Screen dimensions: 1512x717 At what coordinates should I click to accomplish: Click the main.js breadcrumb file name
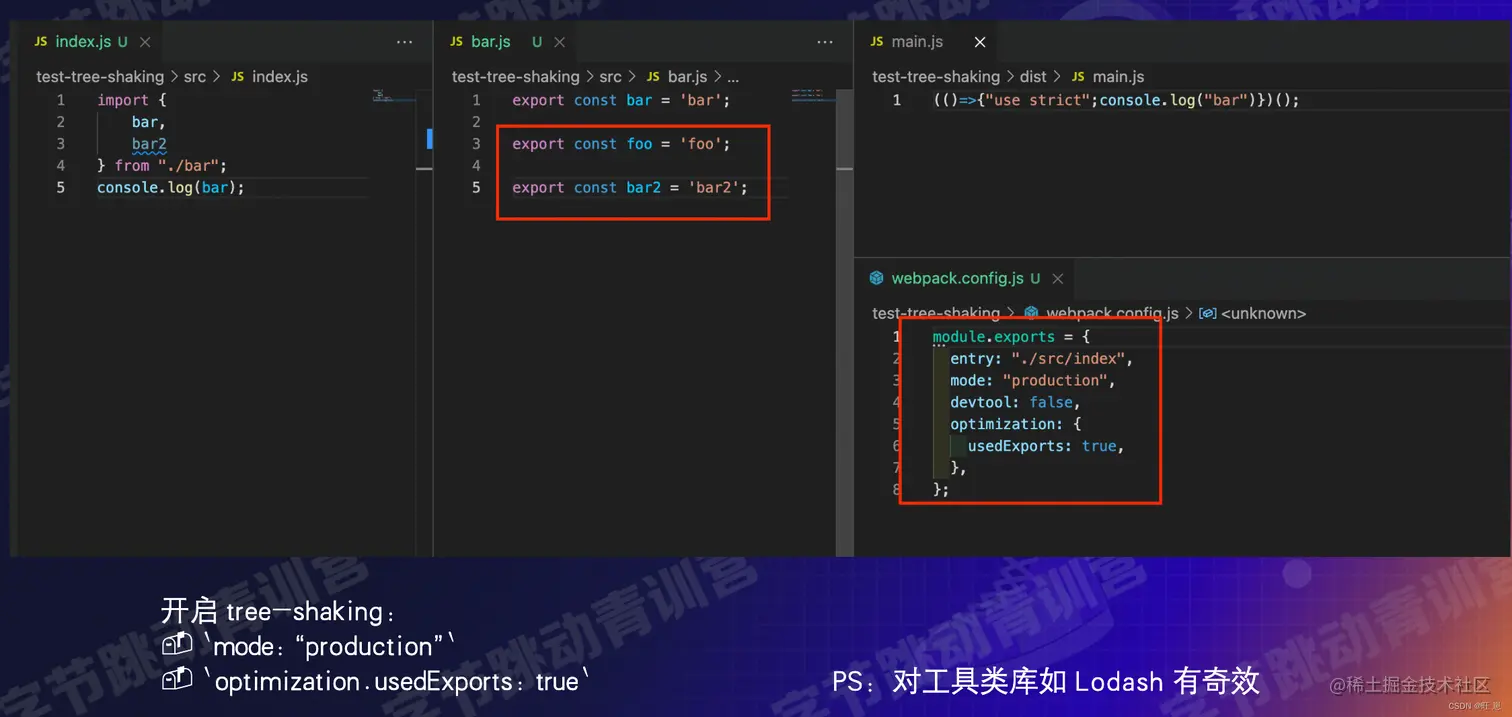[1118, 77]
